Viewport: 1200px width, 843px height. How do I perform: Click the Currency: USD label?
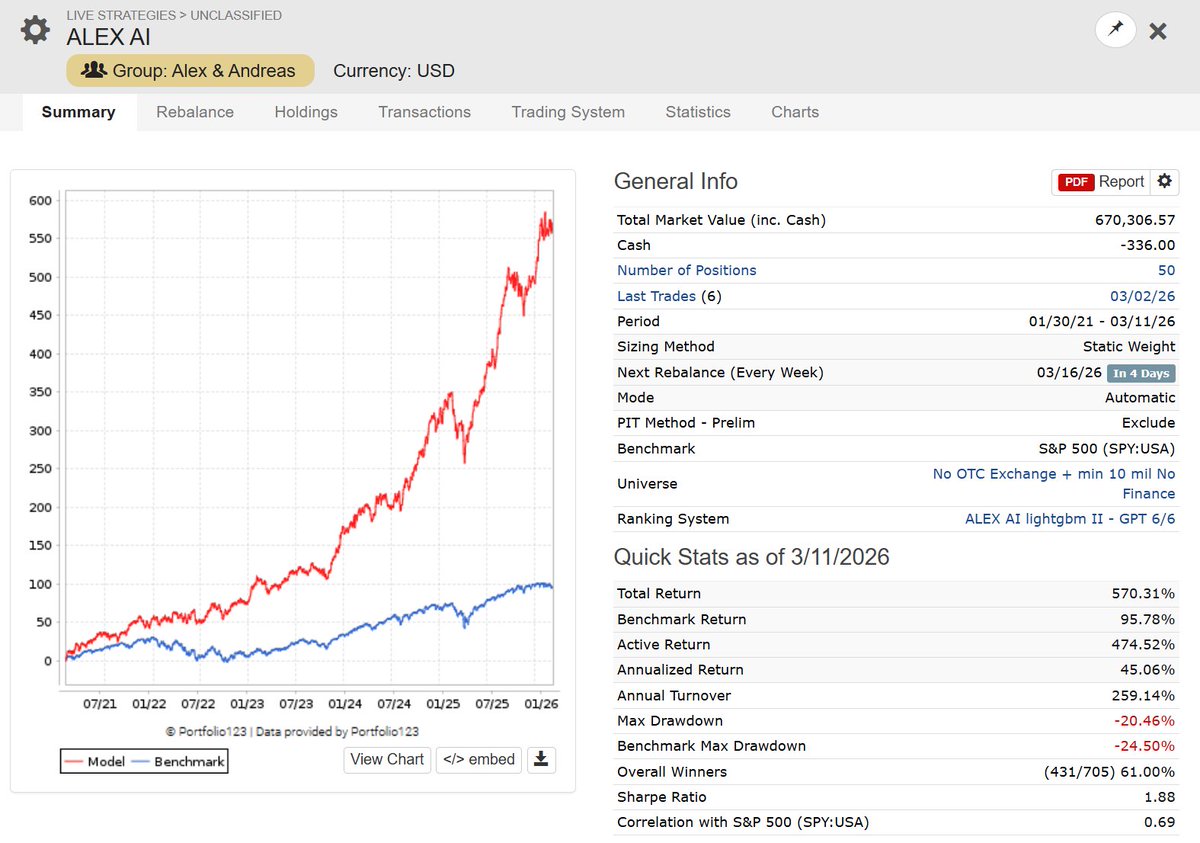click(394, 71)
